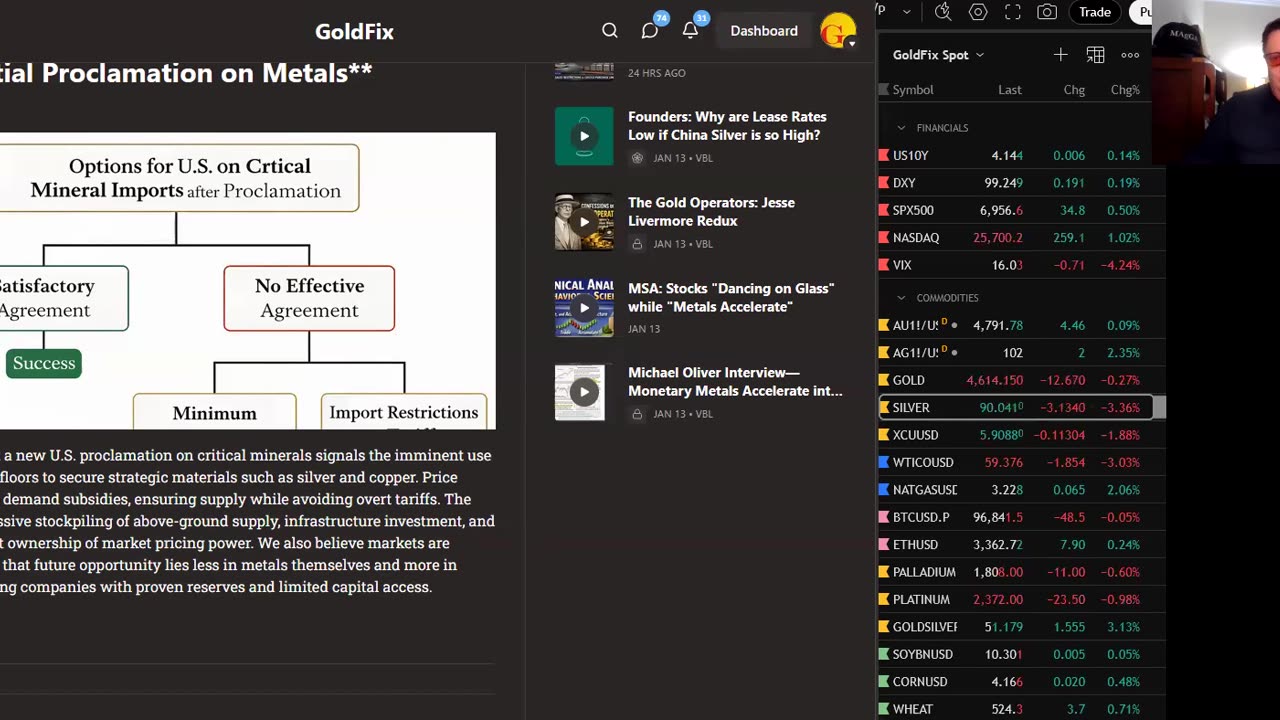Take a chart snapshot with the camera icon

[1047, 12]
